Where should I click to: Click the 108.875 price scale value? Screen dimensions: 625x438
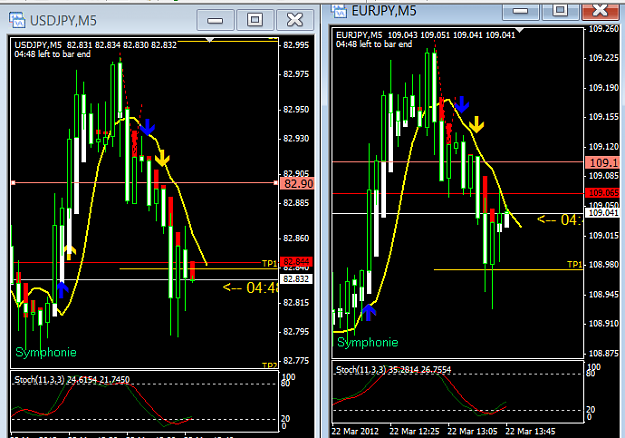(604, 353)
